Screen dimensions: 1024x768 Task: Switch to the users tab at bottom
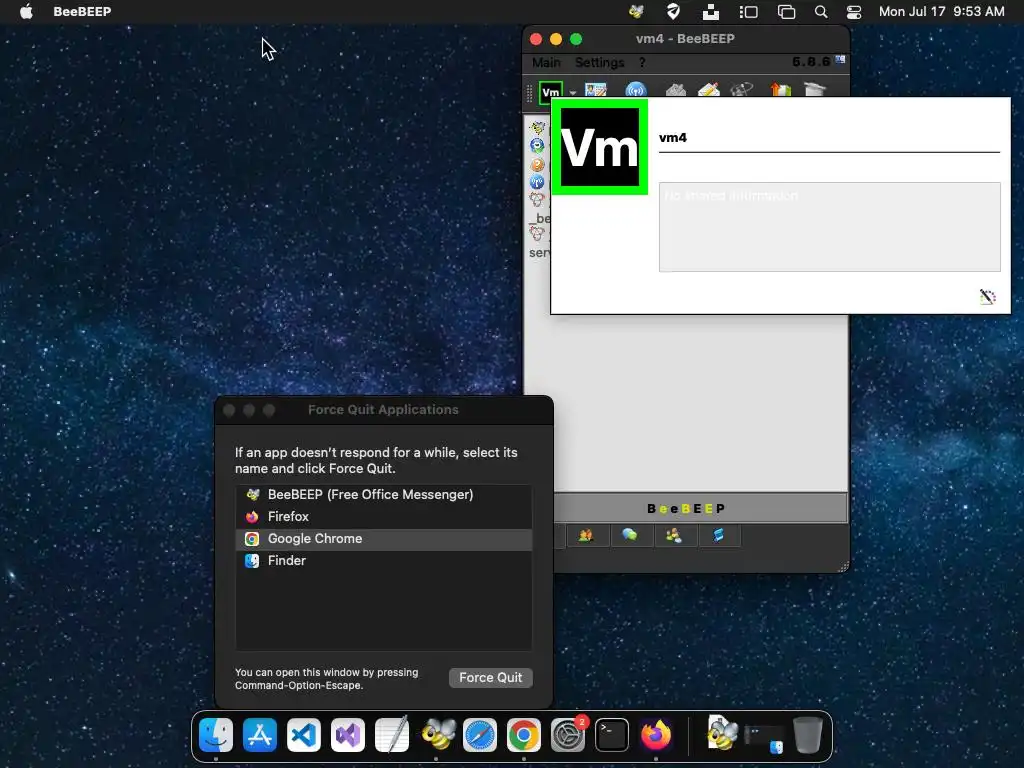pyautogui.click(x=586, y=536)
